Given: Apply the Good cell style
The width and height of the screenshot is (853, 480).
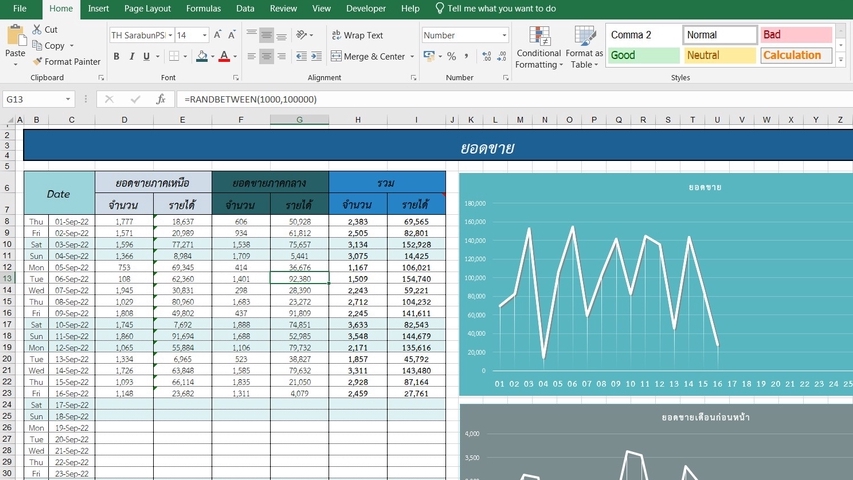Looking at the screenshot, I should click(x=644, y=55).
